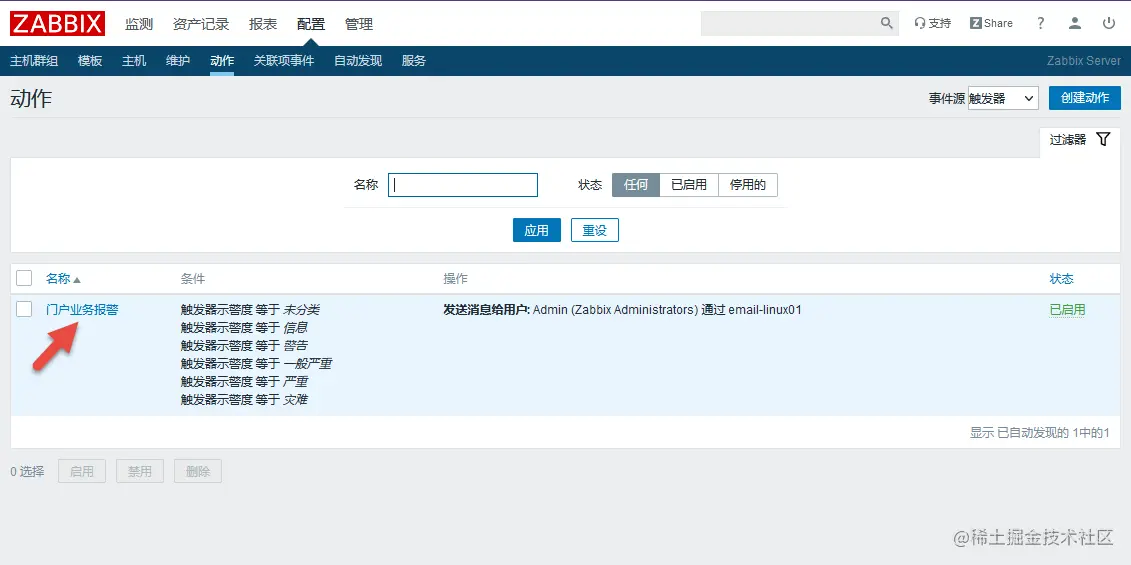The image size is (1131, 565).
Task: Go to 动作 submenu
Action: coord(222,61)
